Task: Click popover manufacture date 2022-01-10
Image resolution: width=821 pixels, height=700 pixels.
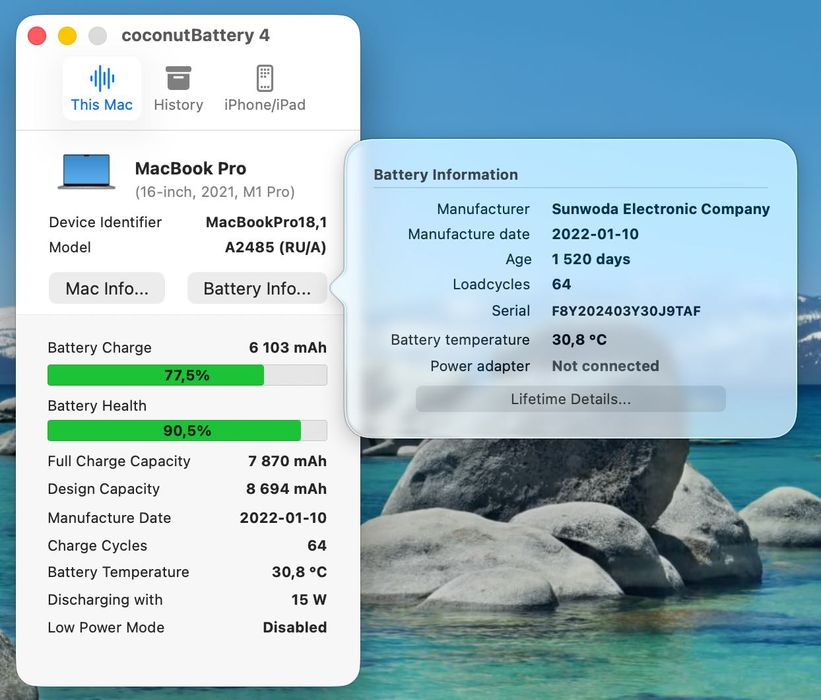Action: click(595, 234)
